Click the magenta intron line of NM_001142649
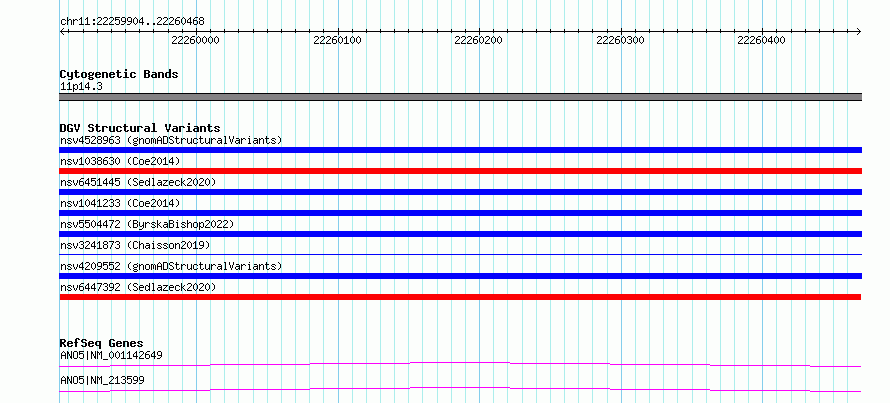Viewport: 890px width, 403px height. click(461, 362)
